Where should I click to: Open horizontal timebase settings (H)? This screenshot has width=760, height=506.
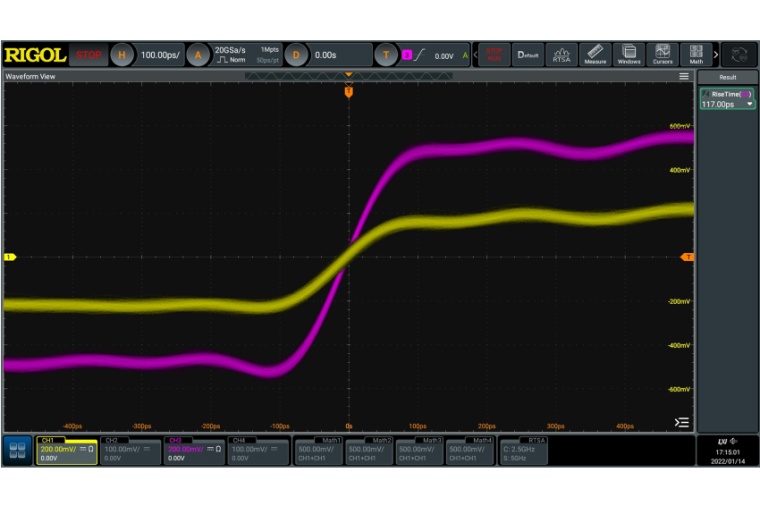coord(122,55)
